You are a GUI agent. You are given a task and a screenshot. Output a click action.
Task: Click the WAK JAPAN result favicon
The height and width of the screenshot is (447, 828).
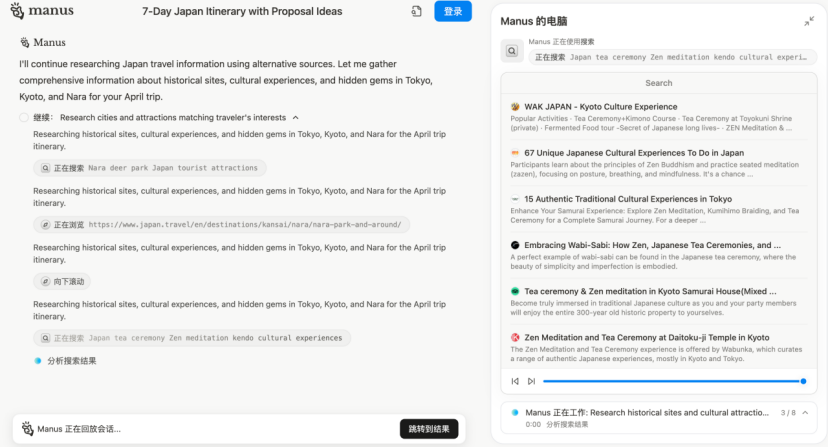click(515, 107)
